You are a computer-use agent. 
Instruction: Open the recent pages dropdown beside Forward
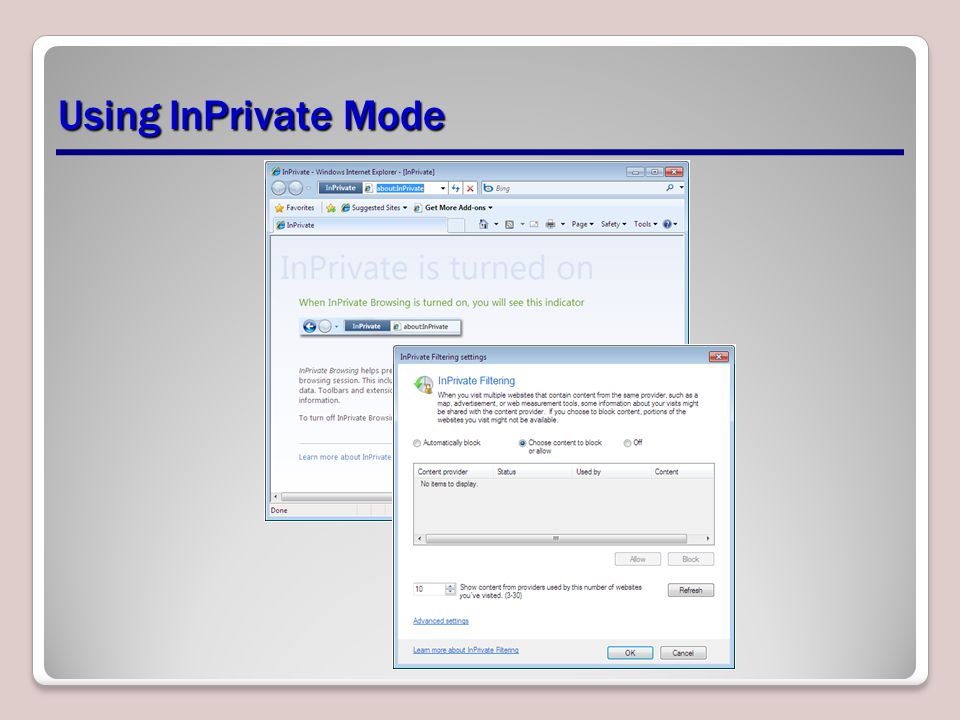pyautogui.click(x=308, y=189)
